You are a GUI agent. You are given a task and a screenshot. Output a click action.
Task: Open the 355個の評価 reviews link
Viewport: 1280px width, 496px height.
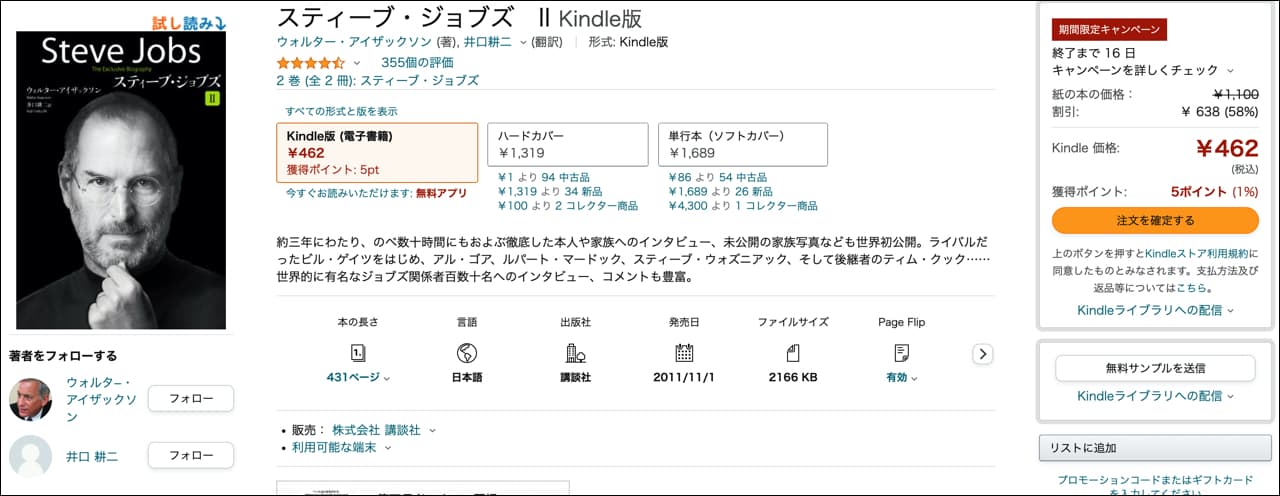(417, 62)
